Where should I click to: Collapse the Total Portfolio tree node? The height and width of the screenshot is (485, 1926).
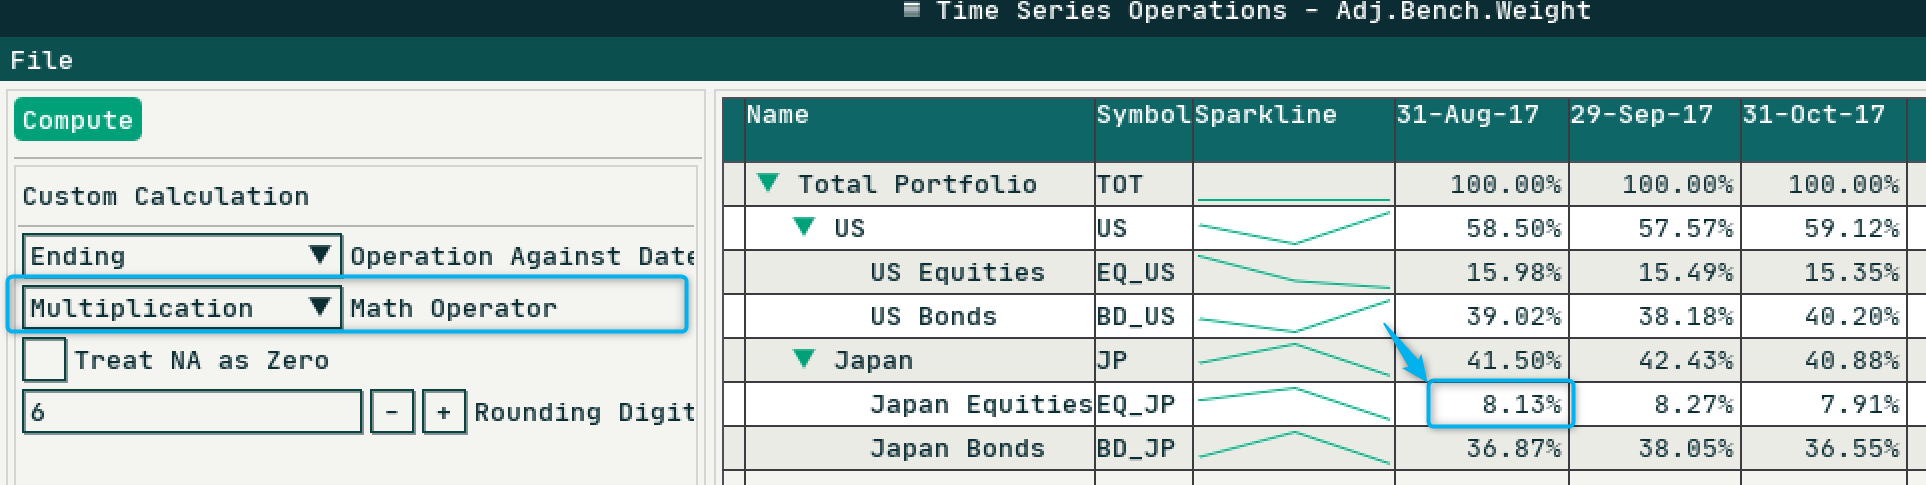coord(768,183)
